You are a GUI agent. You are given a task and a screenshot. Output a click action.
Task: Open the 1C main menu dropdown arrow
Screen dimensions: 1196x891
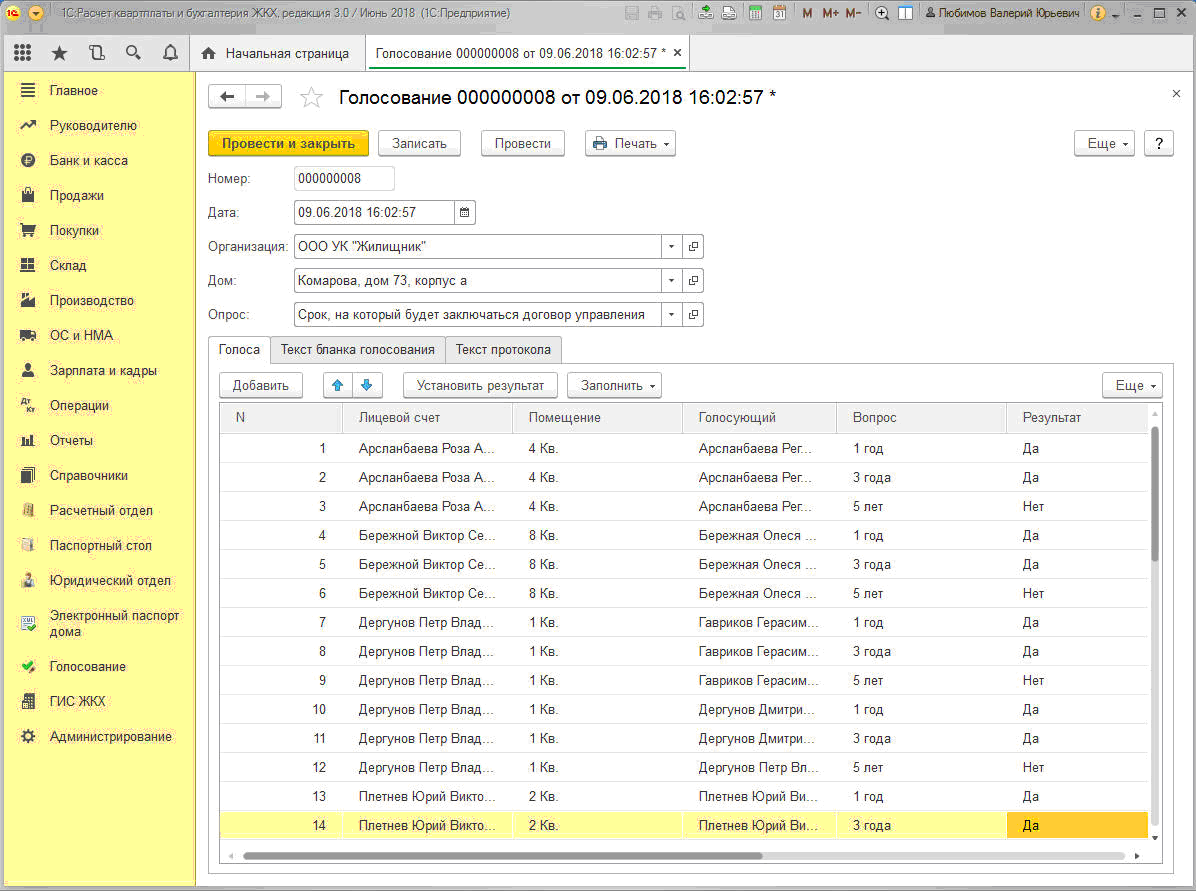(36, 13)
